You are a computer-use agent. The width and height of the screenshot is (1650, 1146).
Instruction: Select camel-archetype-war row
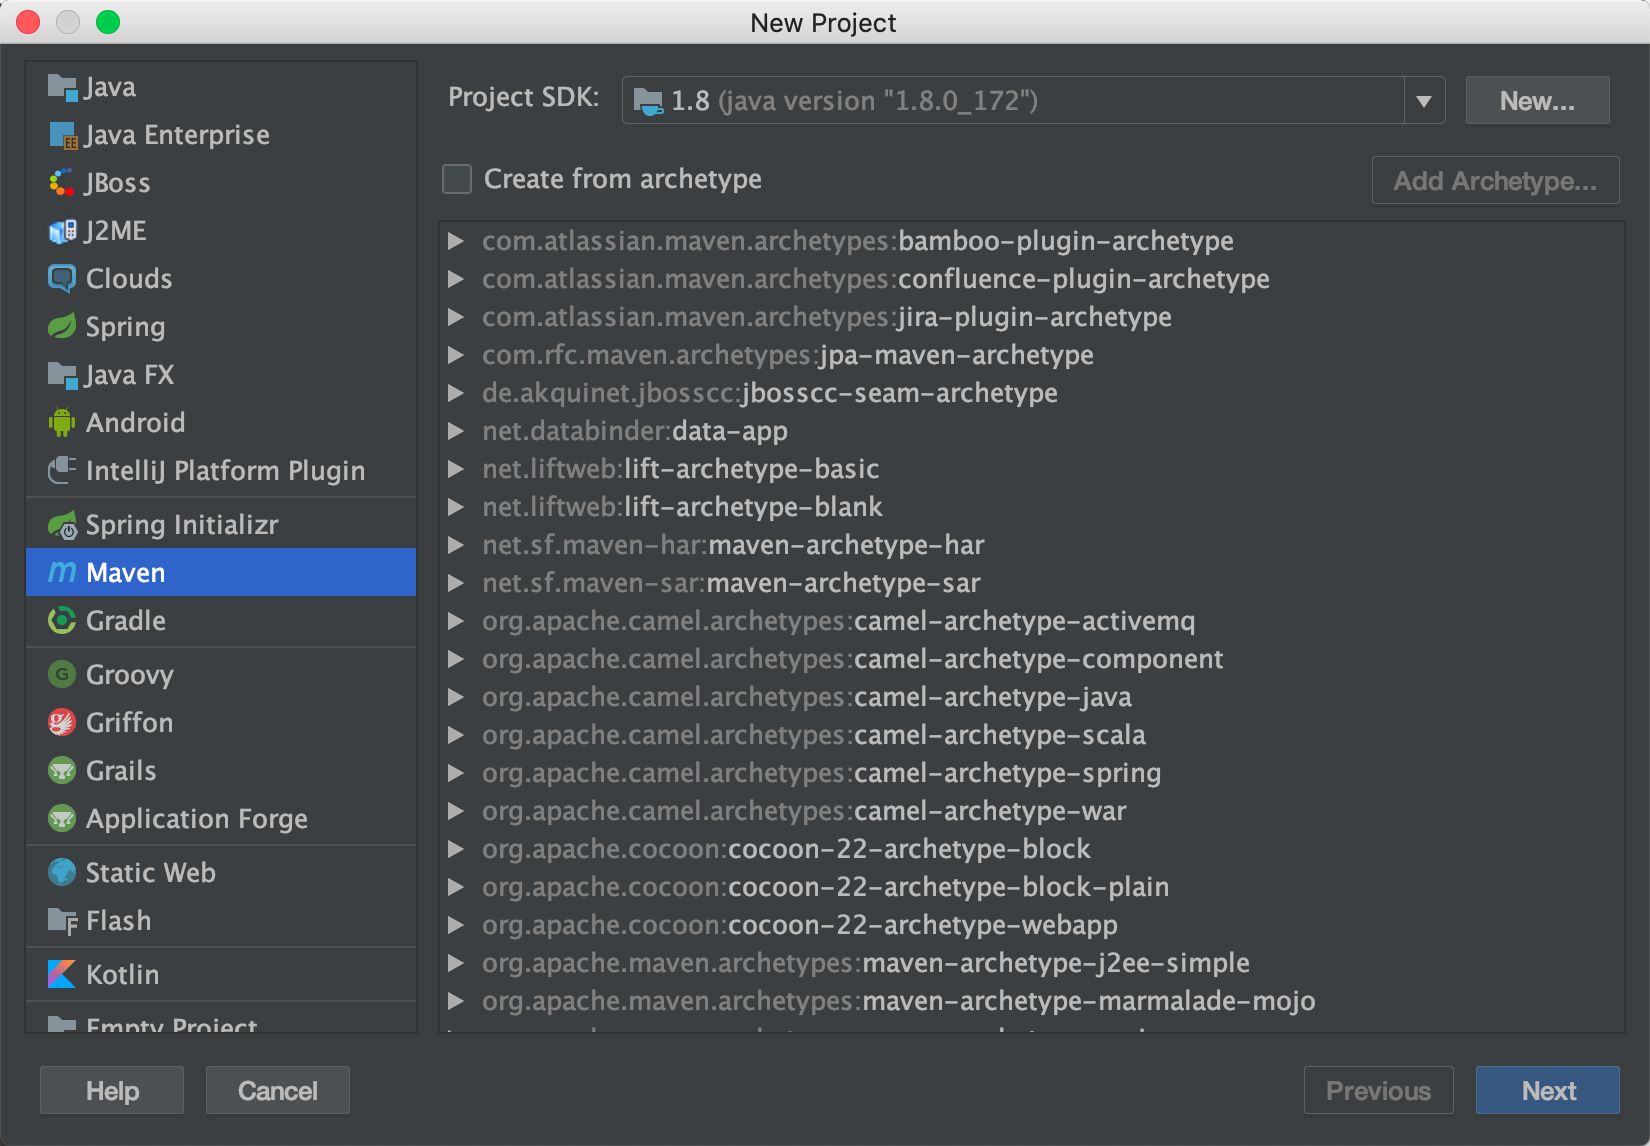click(1031, 811)
